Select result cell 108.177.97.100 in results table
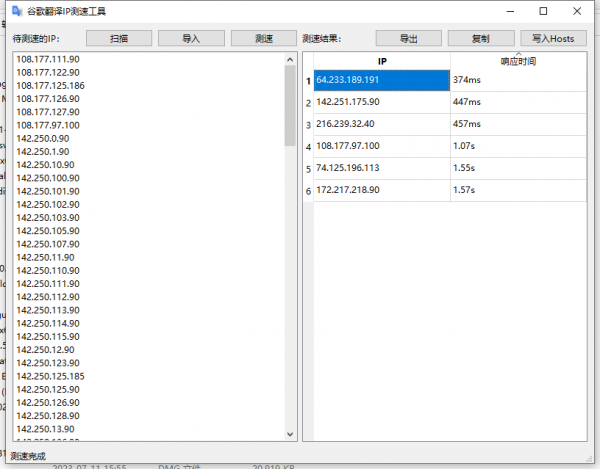Image resolution: width=600 pixels, height=469 pixels. [x=382, y=146]
